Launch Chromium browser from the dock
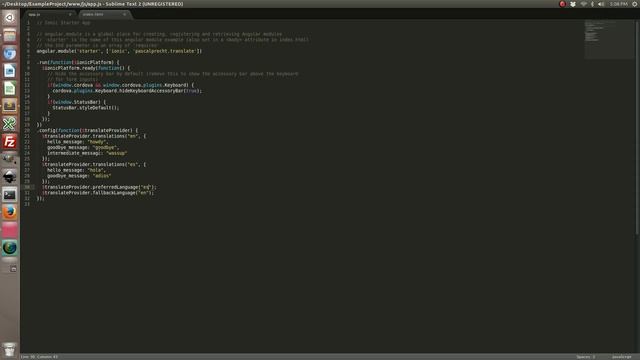Viewport: 640px width, 360px height. tap(9, 53)
